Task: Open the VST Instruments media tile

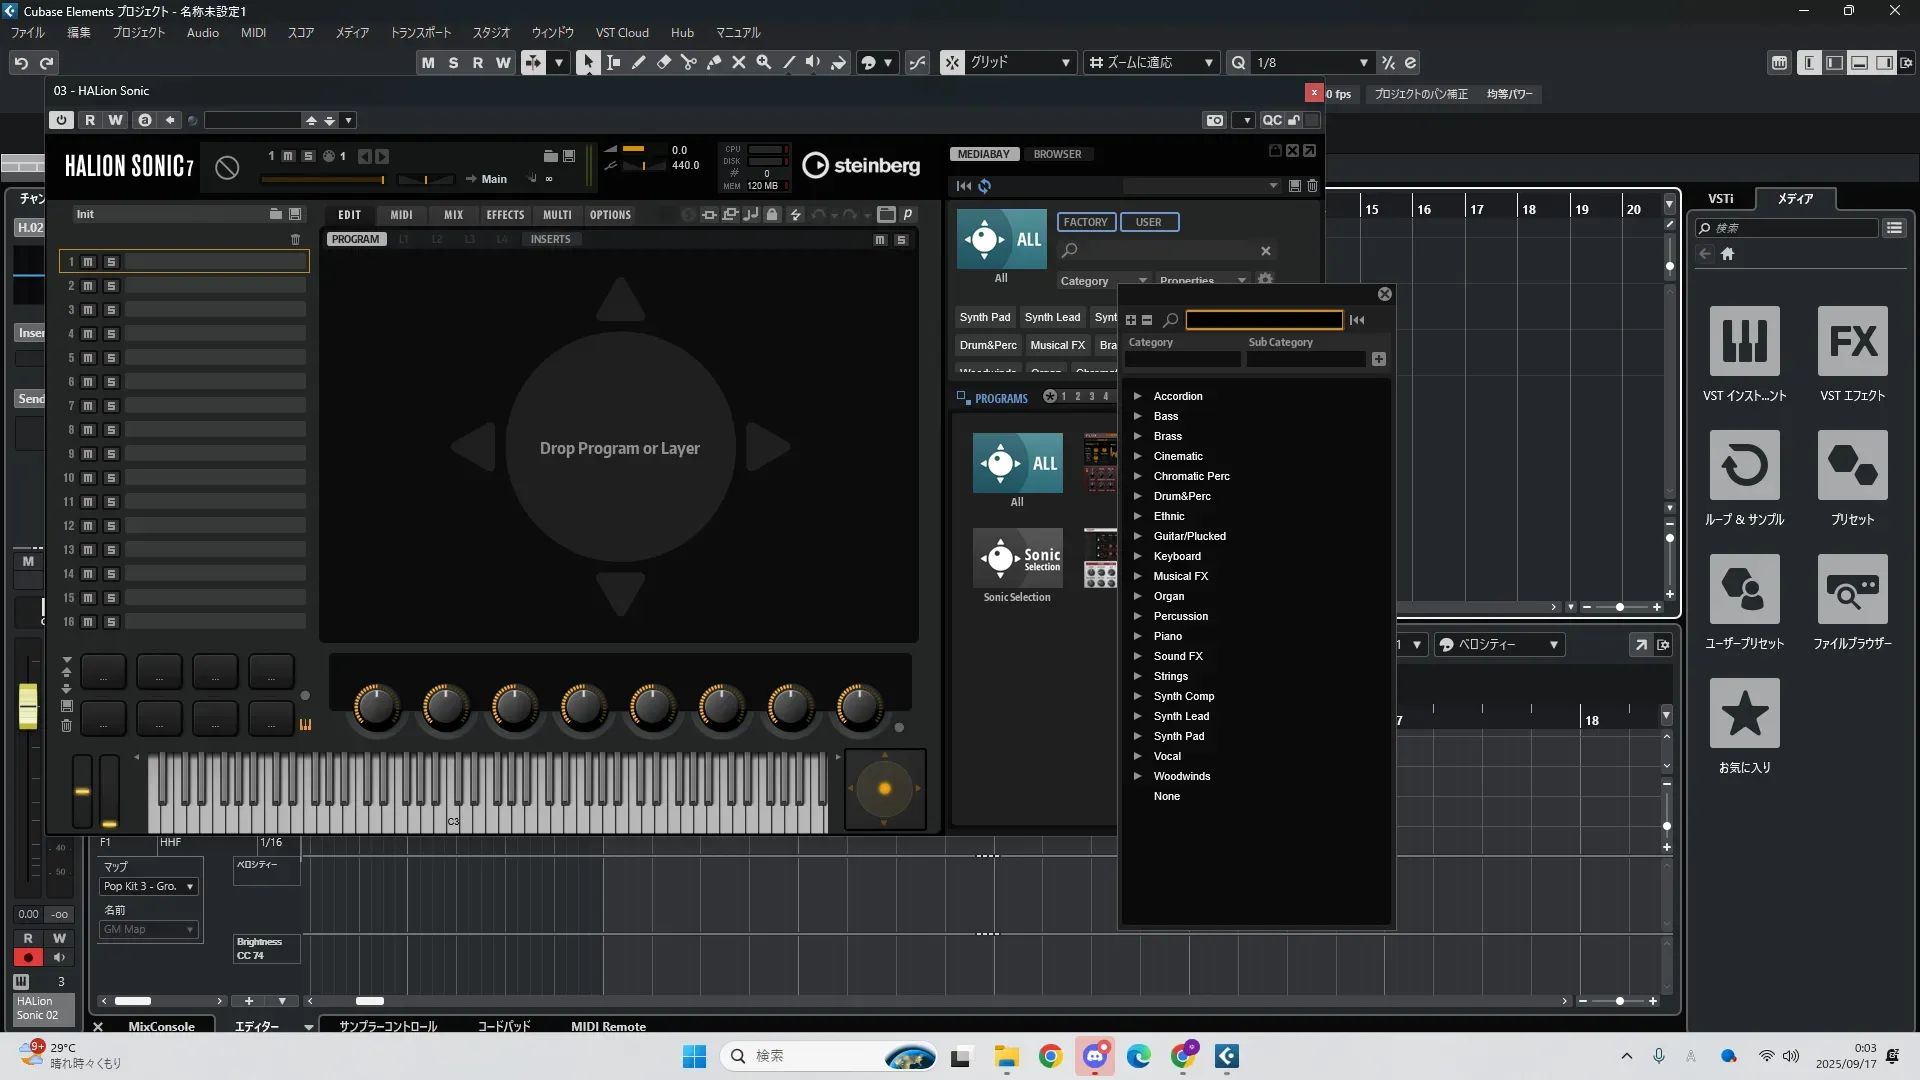Action: [x=1744, y=342]
